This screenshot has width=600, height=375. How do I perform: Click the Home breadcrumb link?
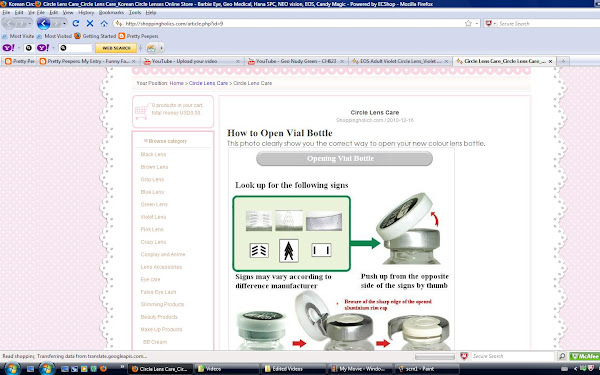tap(176, 83)
